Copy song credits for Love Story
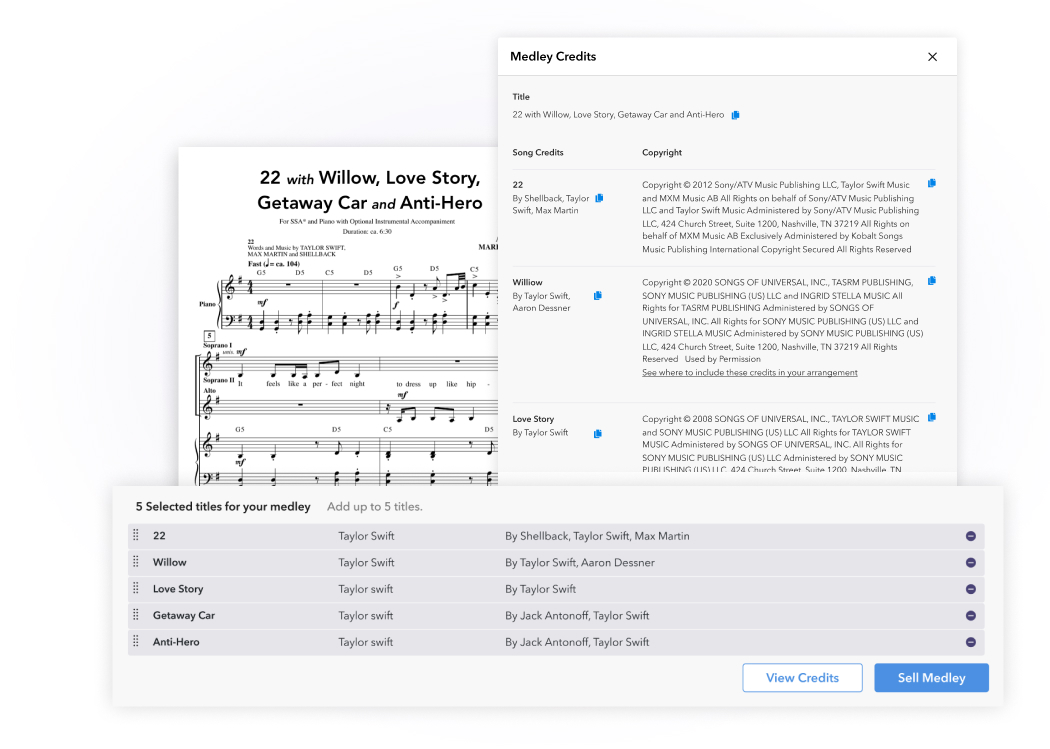This screenshot has height=749, width=1050. (597, 433)
